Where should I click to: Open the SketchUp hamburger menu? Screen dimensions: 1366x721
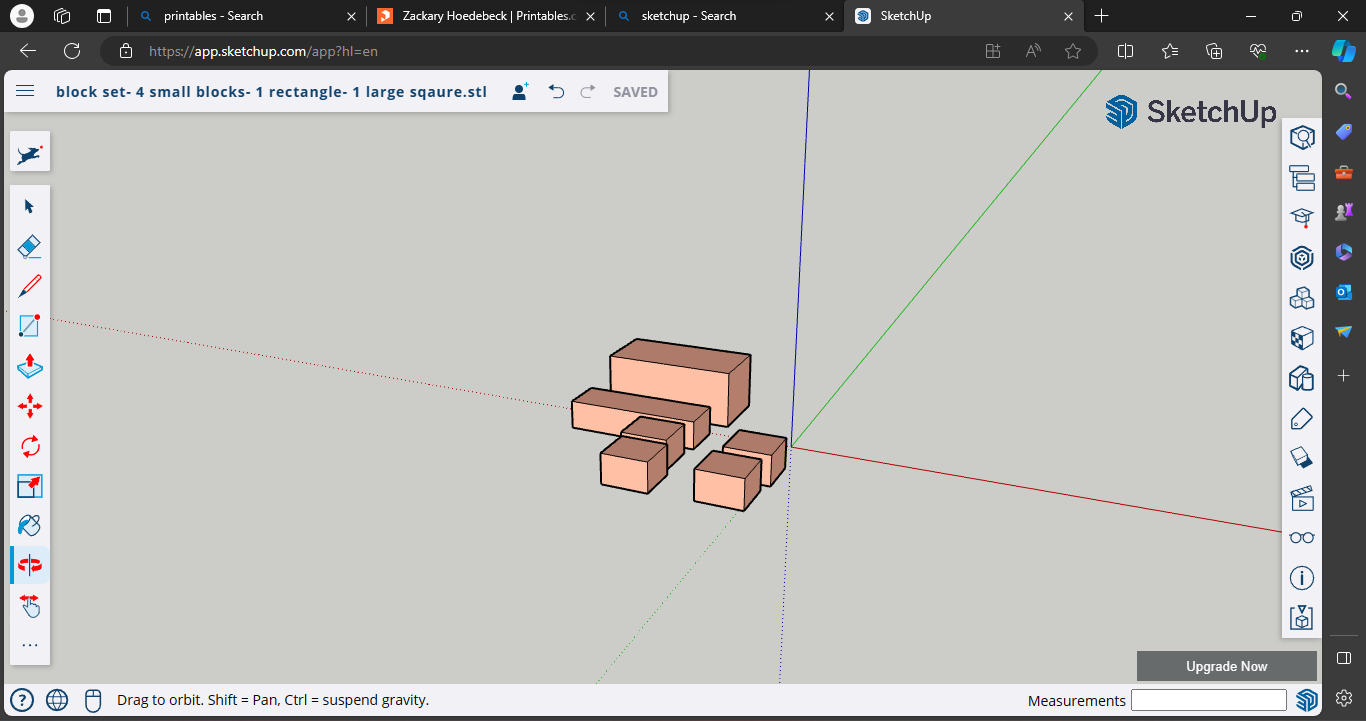tap(25, 91)
